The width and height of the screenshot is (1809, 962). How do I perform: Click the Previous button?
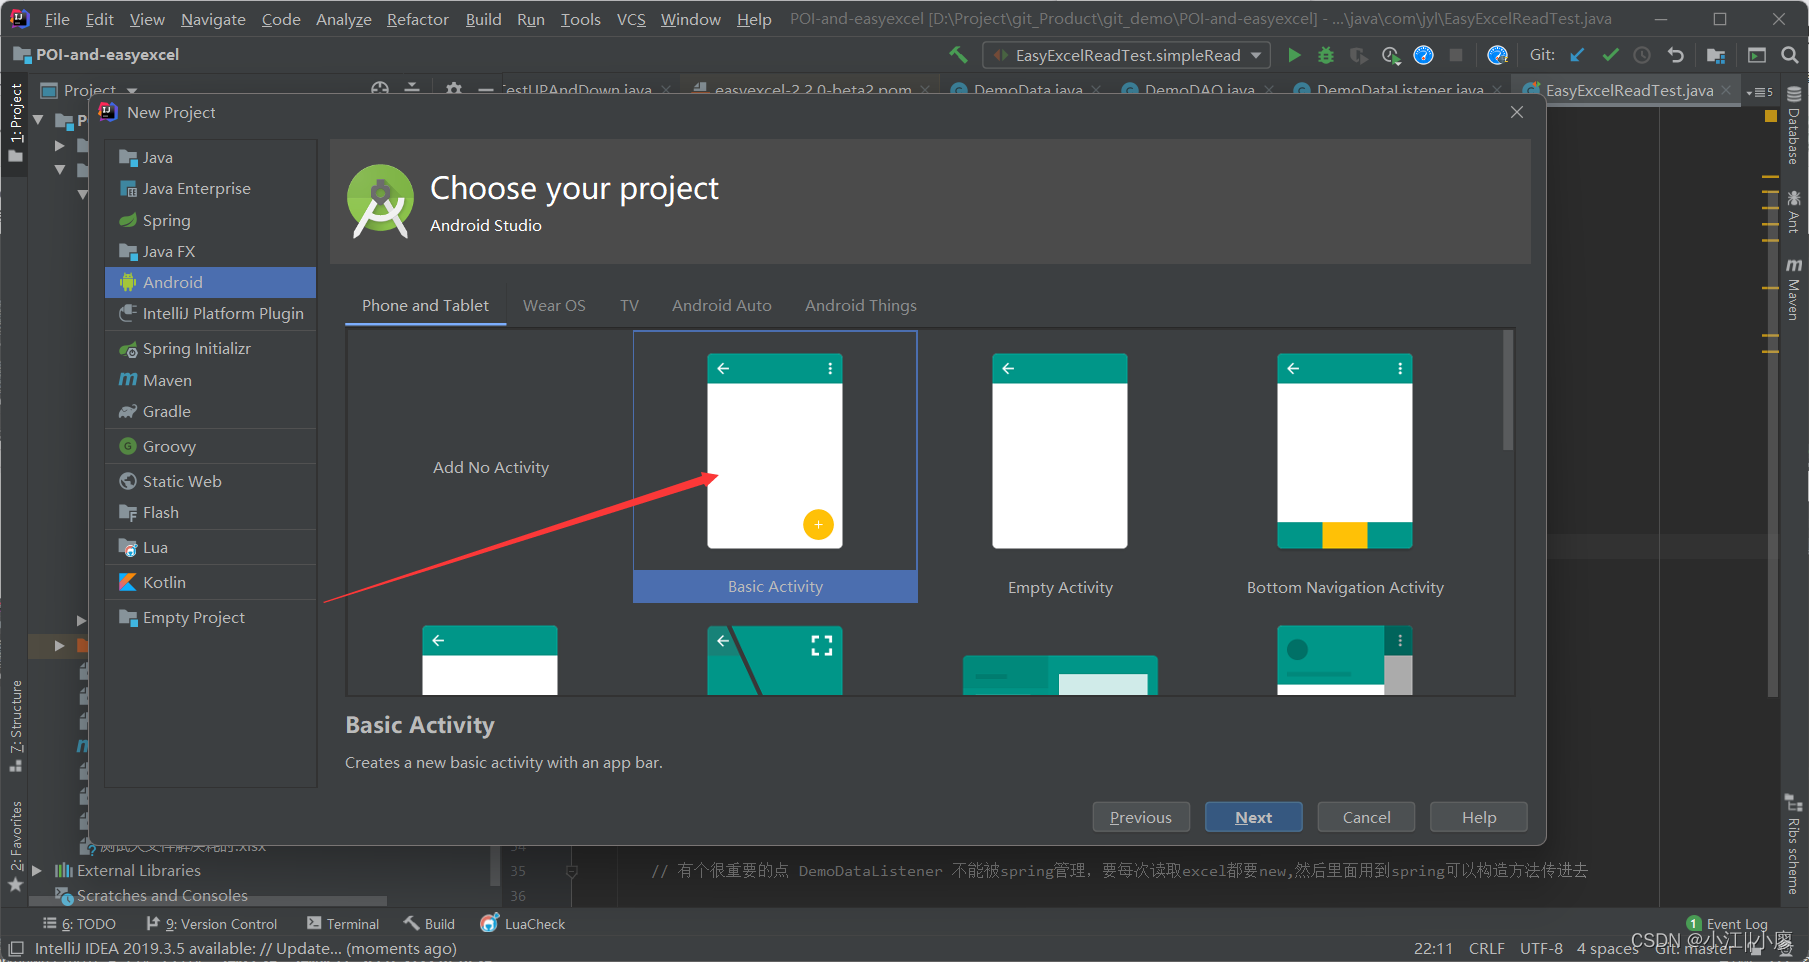coord(1141,817)
